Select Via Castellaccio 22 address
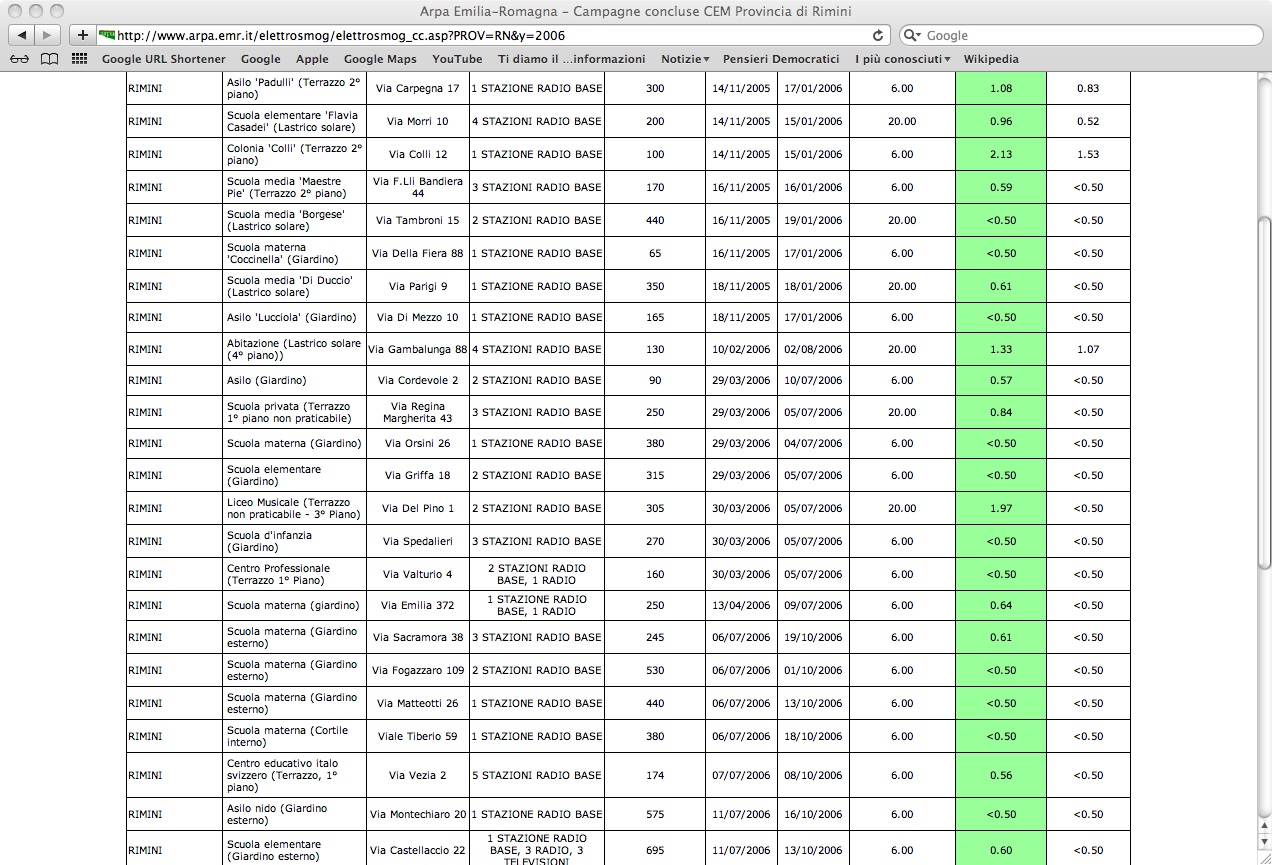The width and height of the screenshot is (1272, 865). (x=417, y=850)
